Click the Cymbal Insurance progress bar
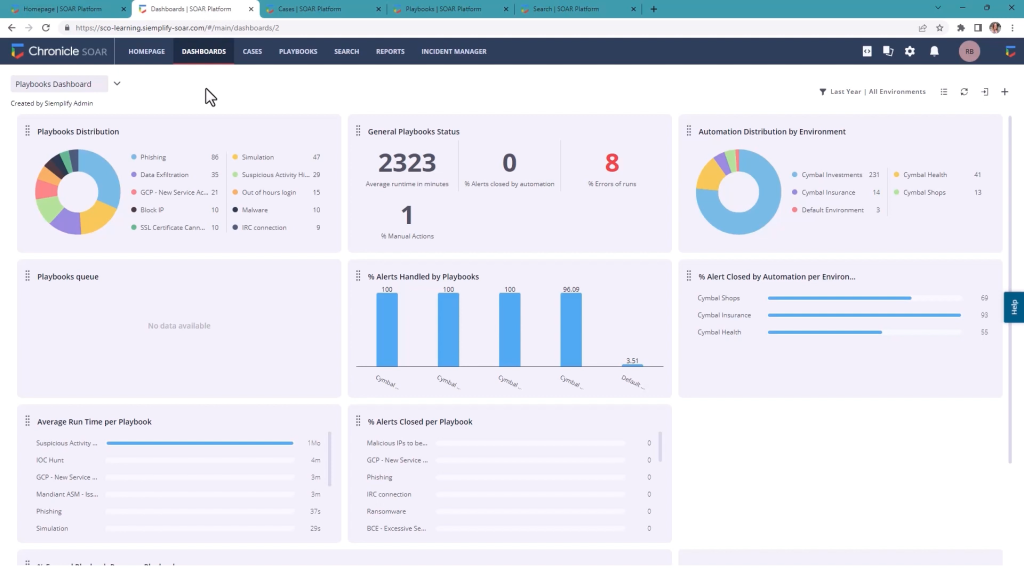1024x576 pixels. click(864, 315)
